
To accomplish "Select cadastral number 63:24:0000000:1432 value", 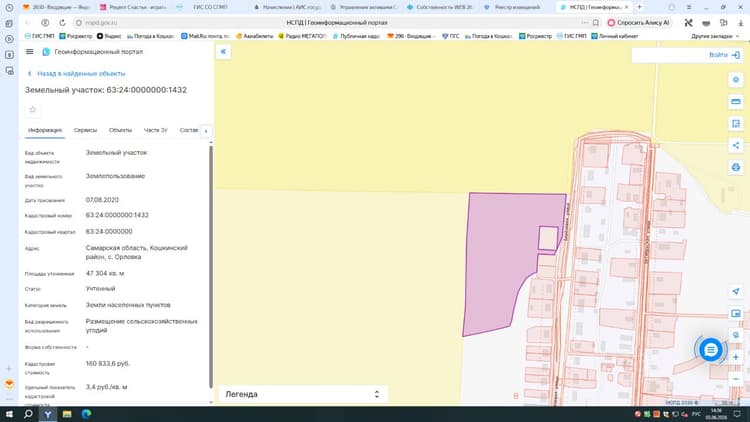I will (x=117, y=215).
